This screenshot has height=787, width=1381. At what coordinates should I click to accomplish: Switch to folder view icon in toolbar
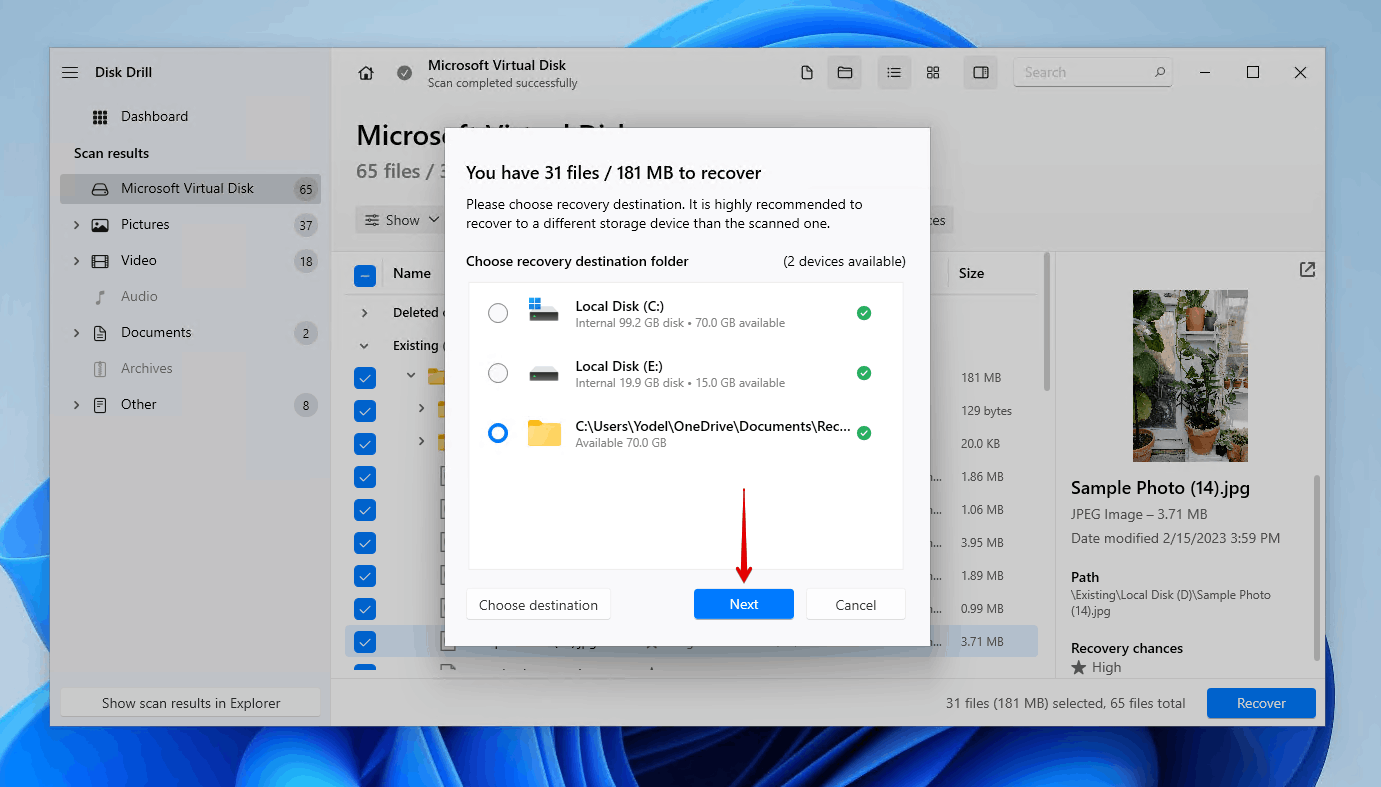pyautogui.click(x=844, y=73)
